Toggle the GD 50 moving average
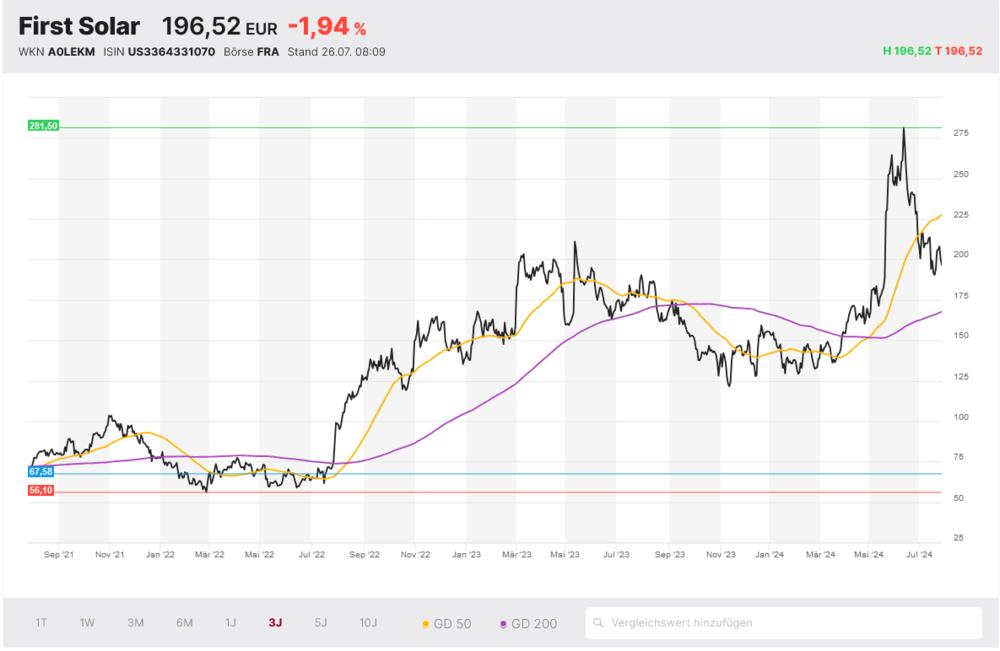Screen dimensions: 1000x651 pyautogui.click(x=446, y=624)
